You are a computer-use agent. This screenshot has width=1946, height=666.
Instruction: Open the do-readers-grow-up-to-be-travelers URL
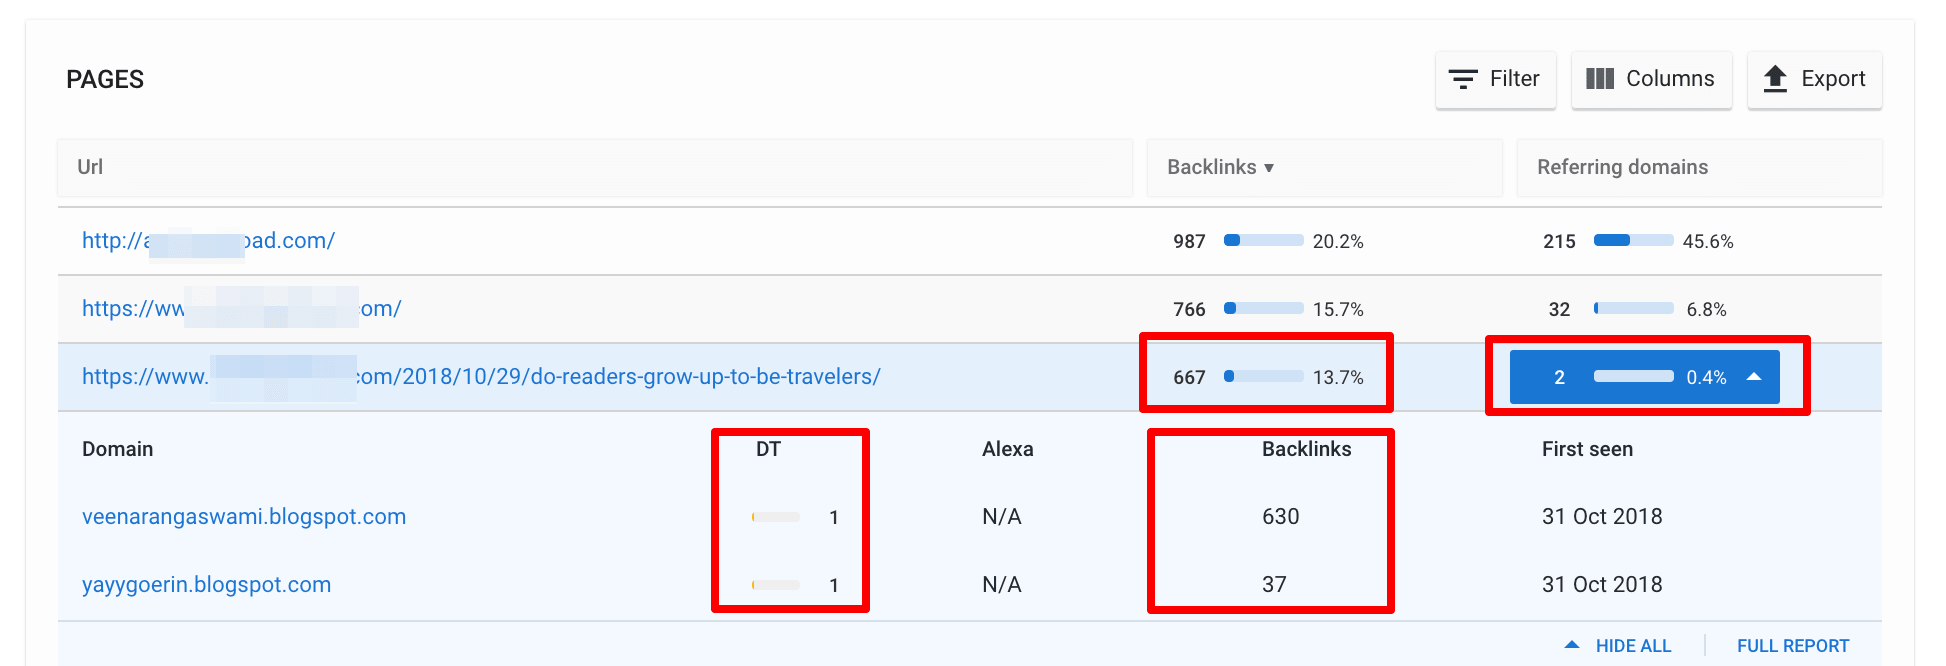click(481, 377)
